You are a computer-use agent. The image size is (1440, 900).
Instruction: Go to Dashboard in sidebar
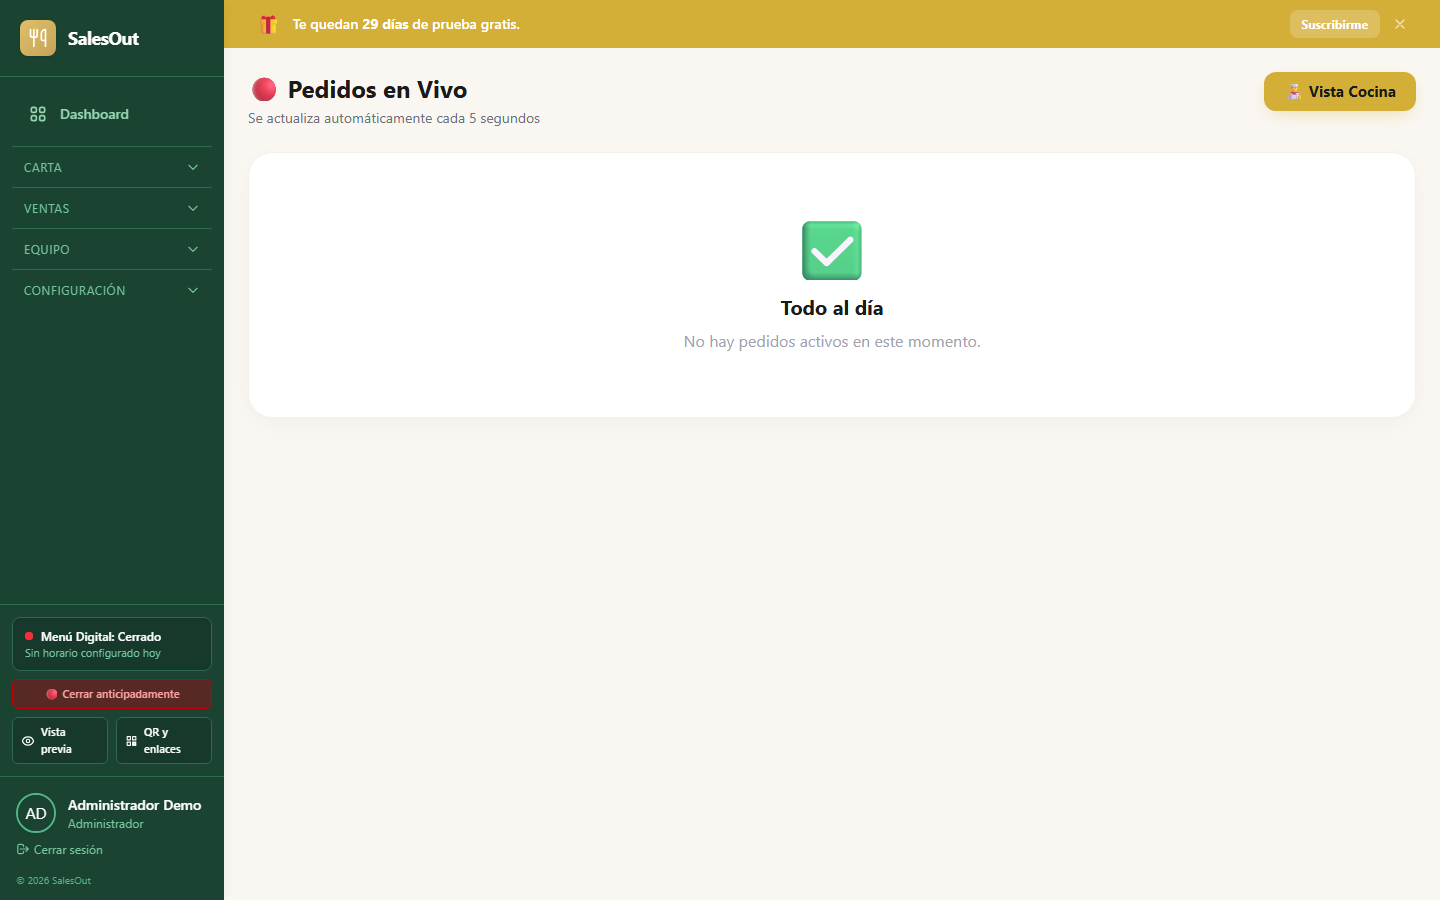[x=112, y=114]
